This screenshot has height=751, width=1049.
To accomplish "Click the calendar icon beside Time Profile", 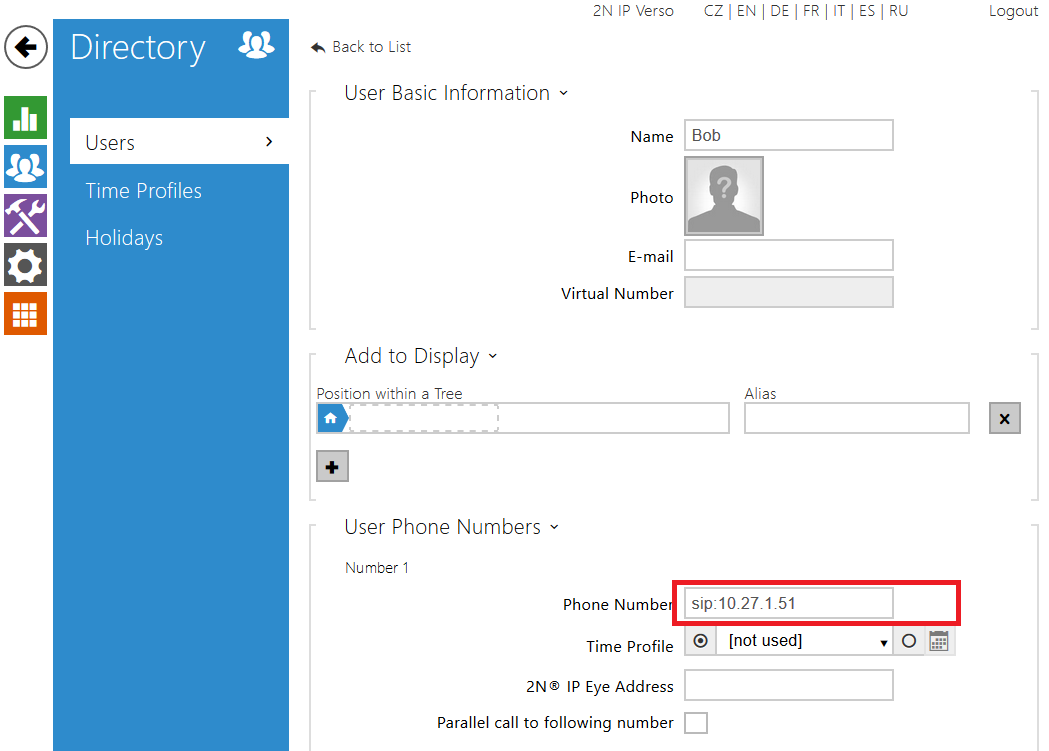I will tap(938, 641).
